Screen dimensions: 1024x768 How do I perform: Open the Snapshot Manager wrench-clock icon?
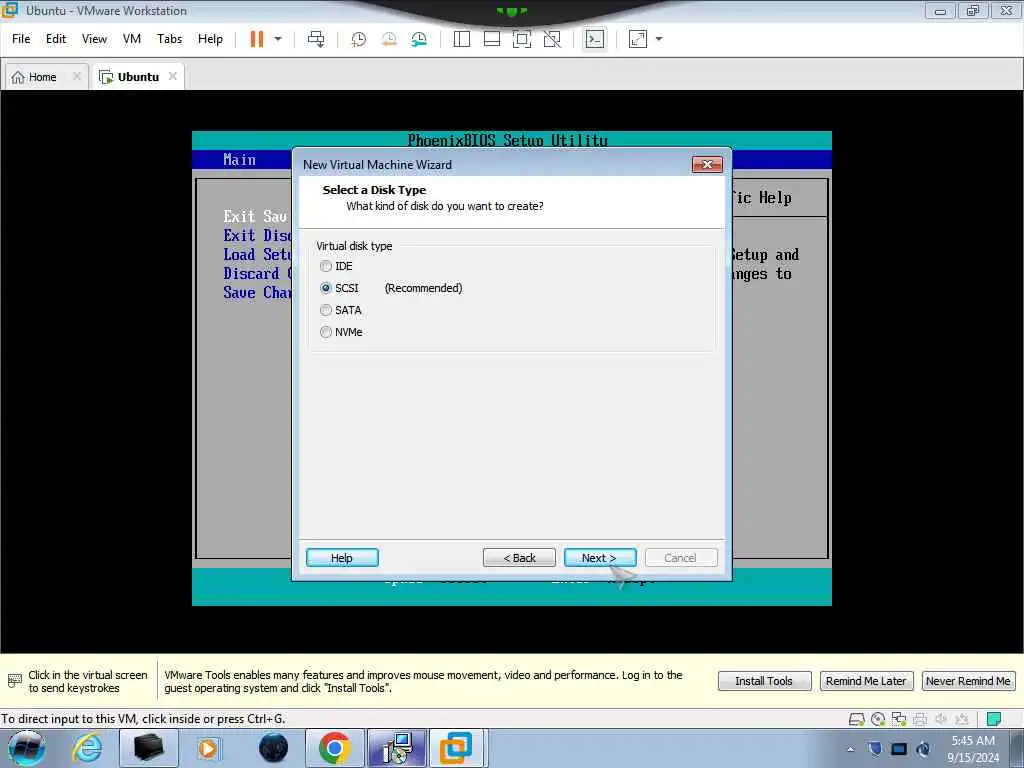[x=419, y=39]
